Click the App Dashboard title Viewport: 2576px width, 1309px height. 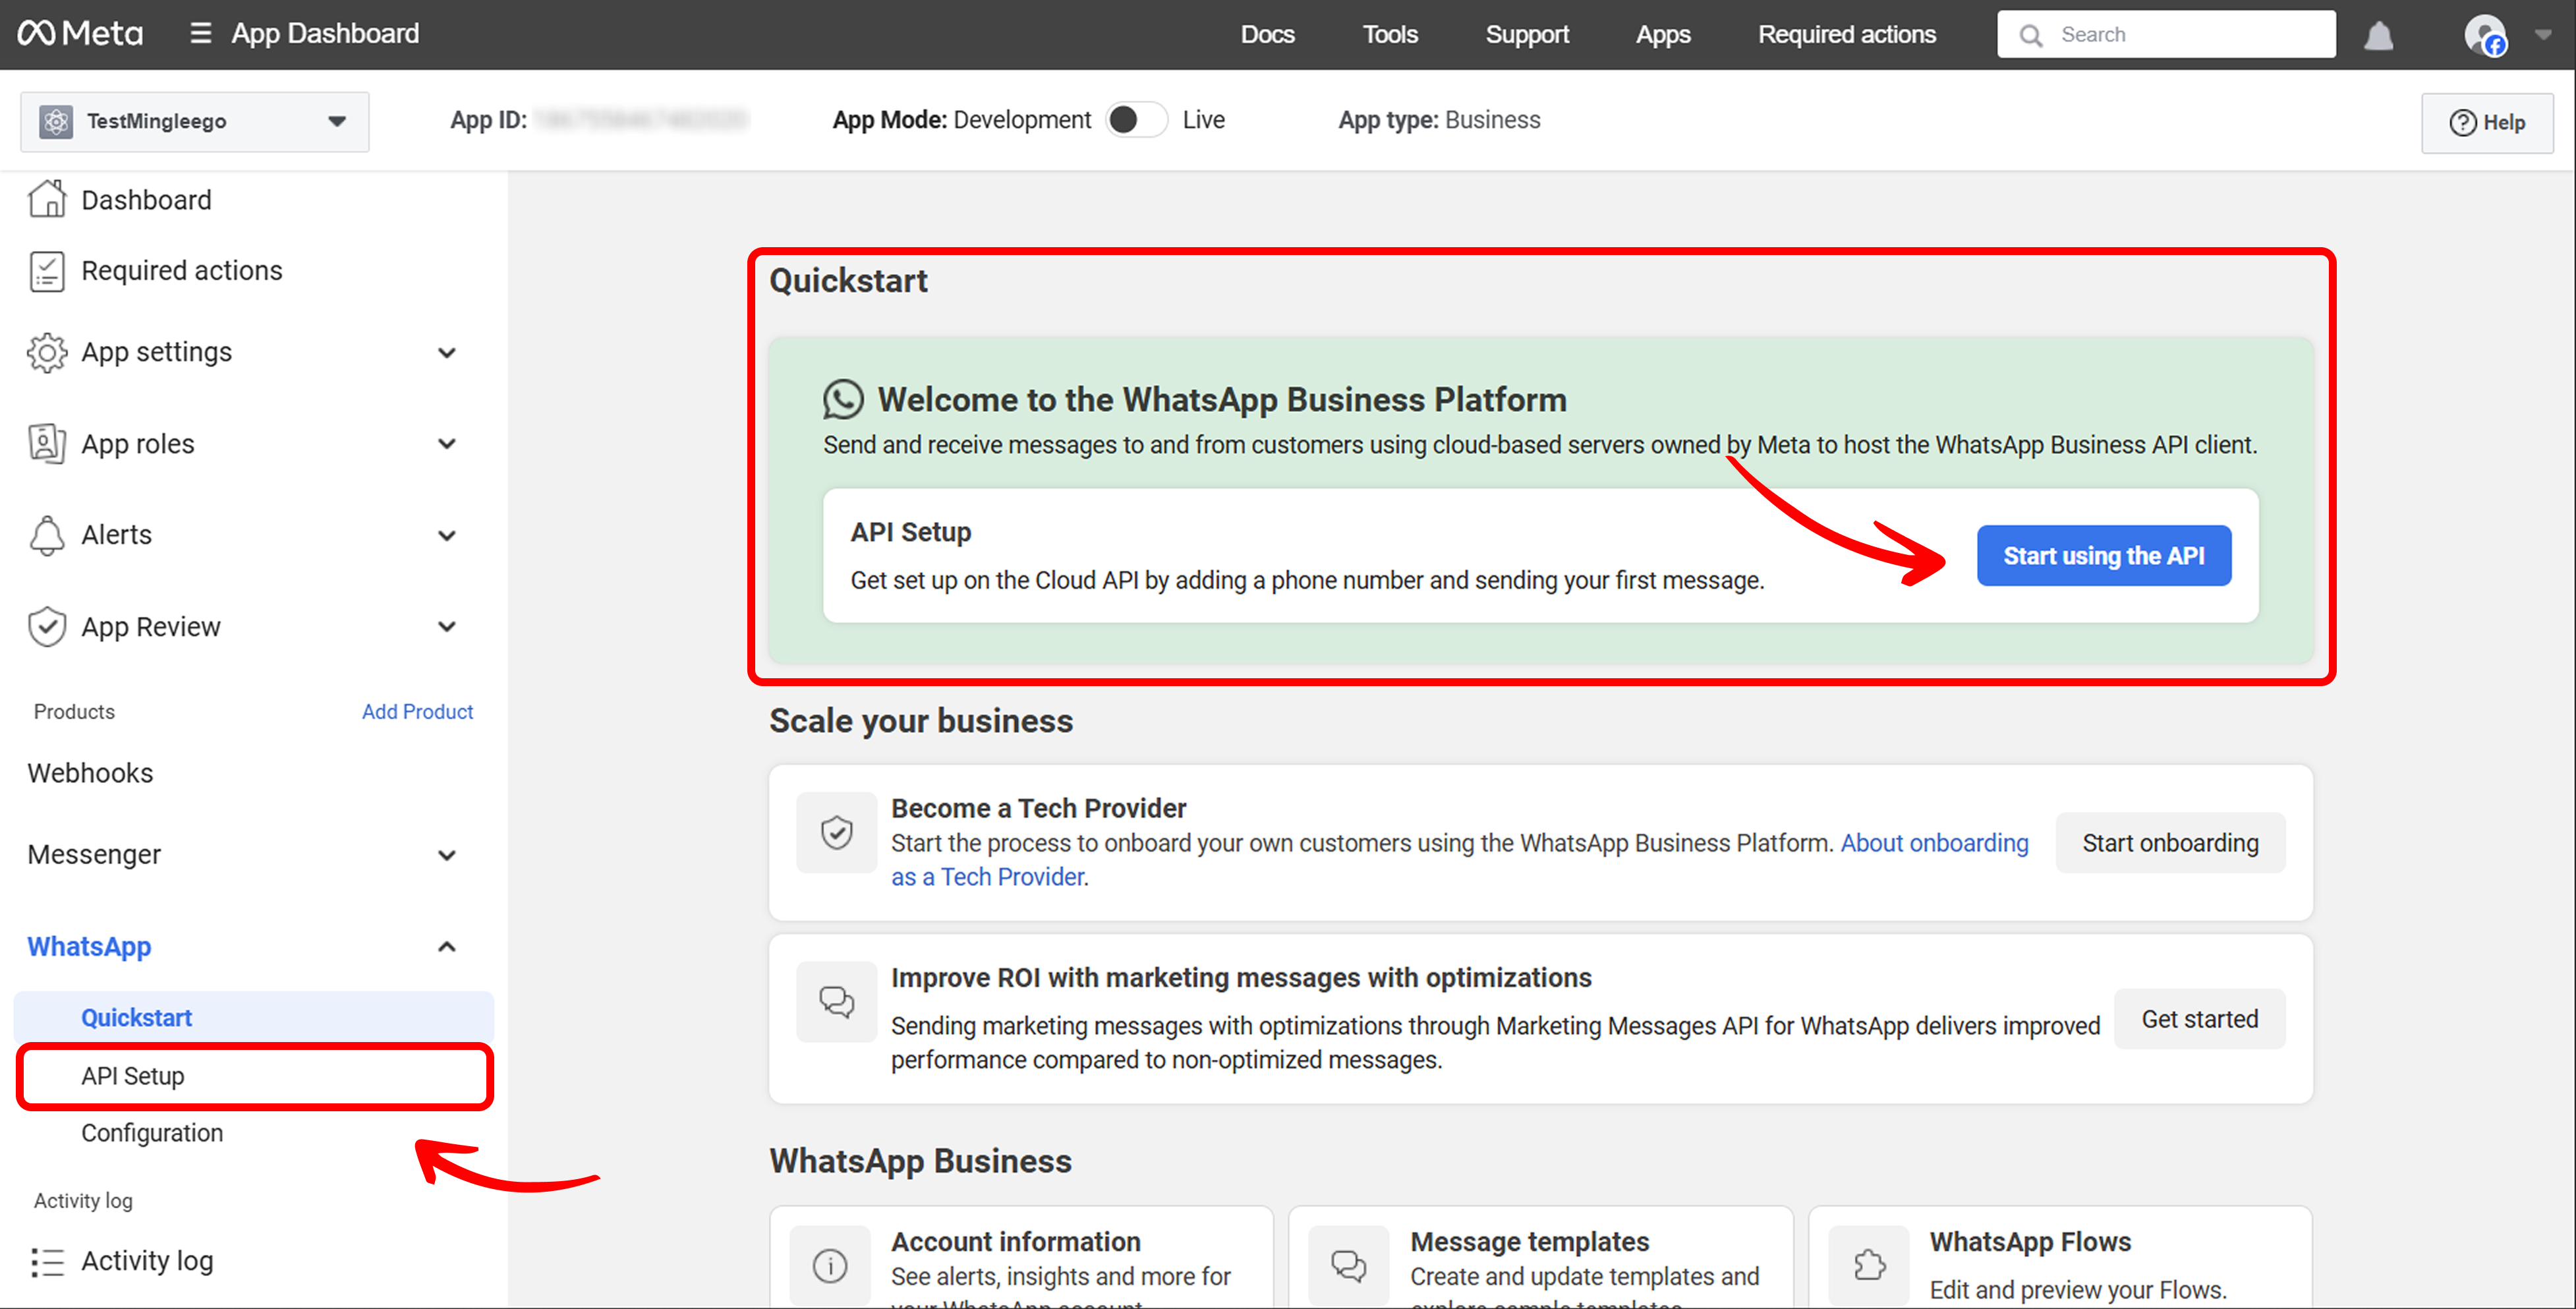point(325,34)
